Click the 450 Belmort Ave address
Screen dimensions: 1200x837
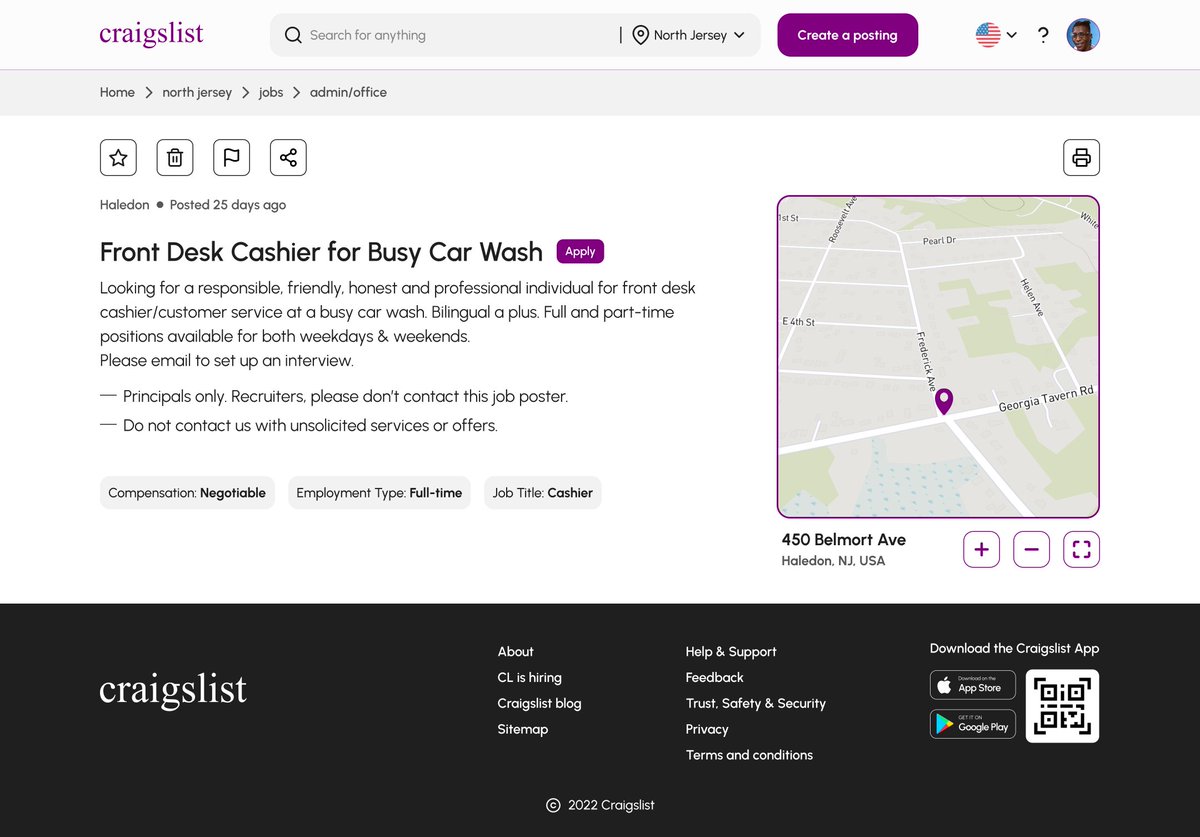(x=843, y=539)
